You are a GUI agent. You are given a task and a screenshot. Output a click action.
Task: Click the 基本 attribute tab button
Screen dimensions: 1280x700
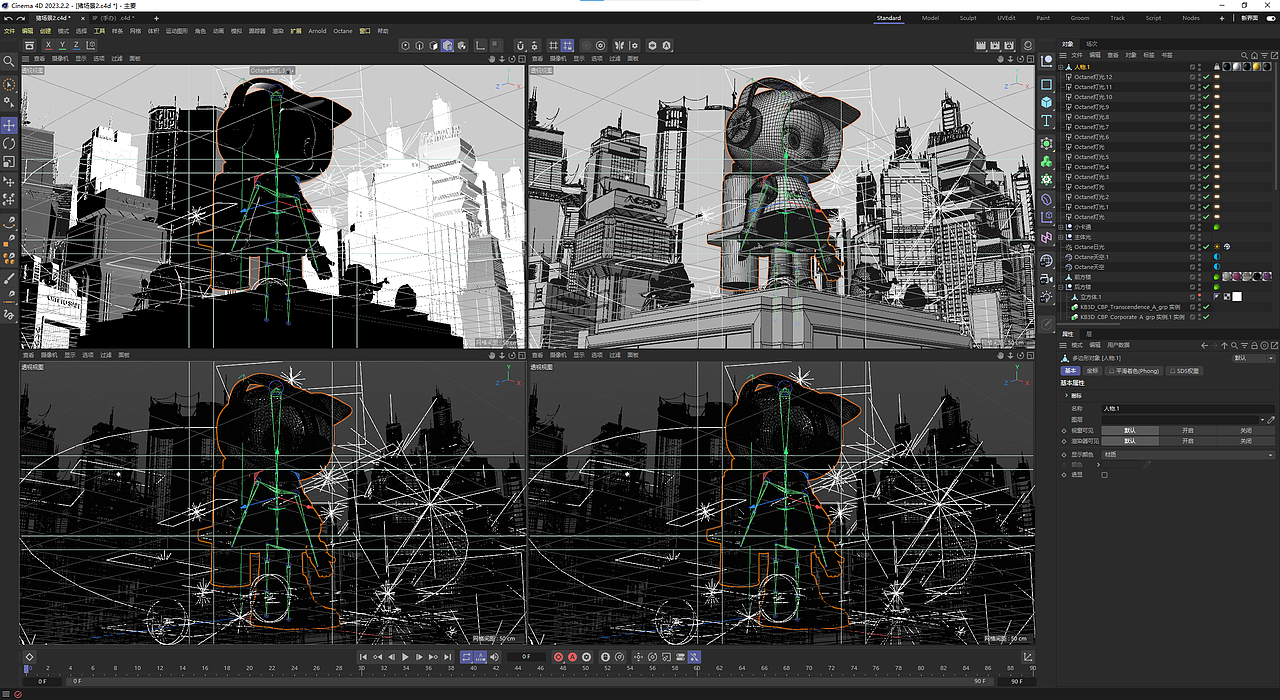(1070, 371)
